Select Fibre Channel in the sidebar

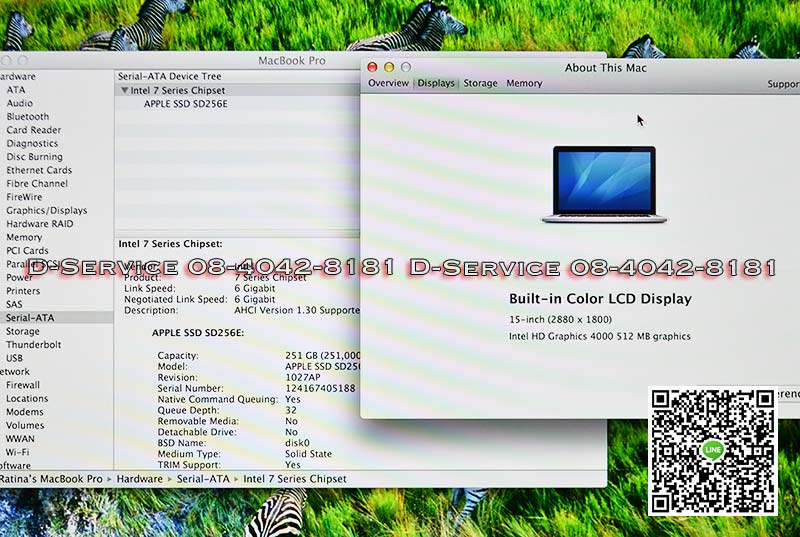pos(37,183)
